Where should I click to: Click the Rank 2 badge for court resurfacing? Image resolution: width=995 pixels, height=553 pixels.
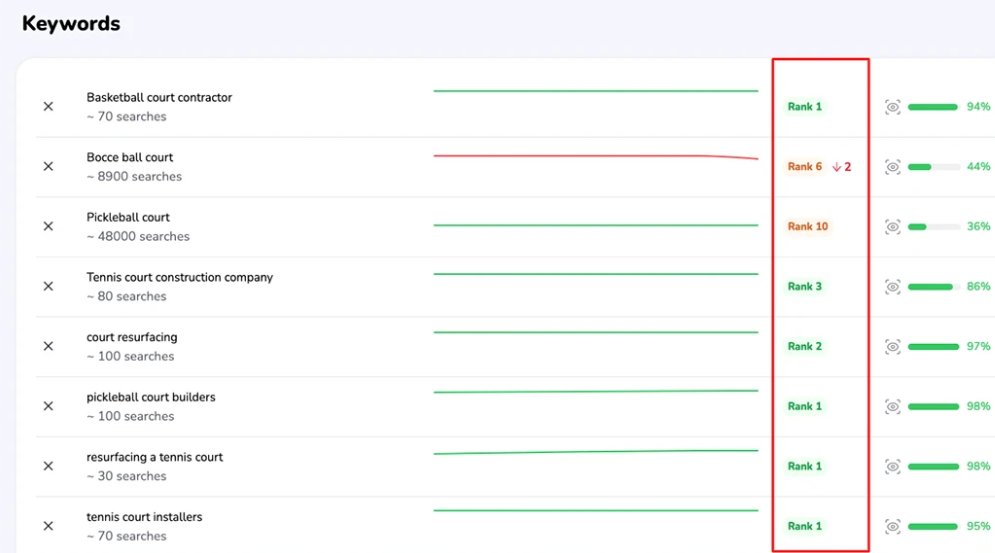point(804,347)
